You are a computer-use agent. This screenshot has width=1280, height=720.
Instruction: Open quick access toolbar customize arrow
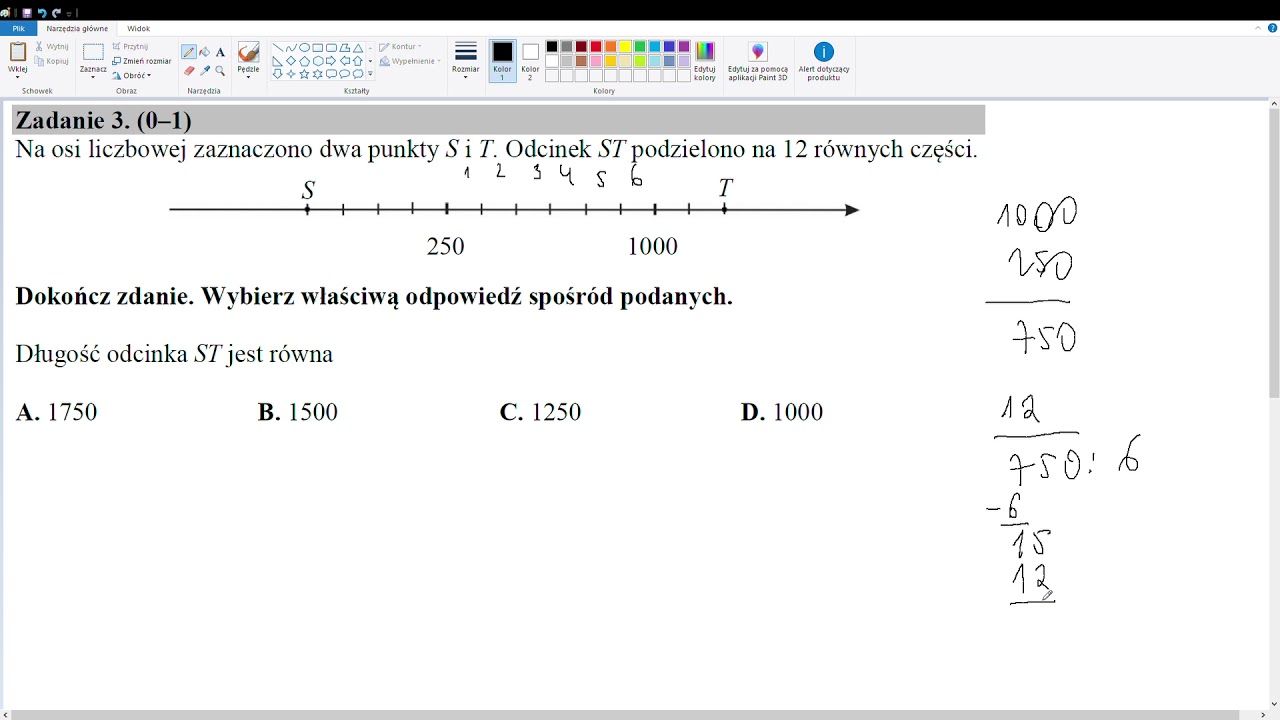pyautogui.click(x=69, y=14)
